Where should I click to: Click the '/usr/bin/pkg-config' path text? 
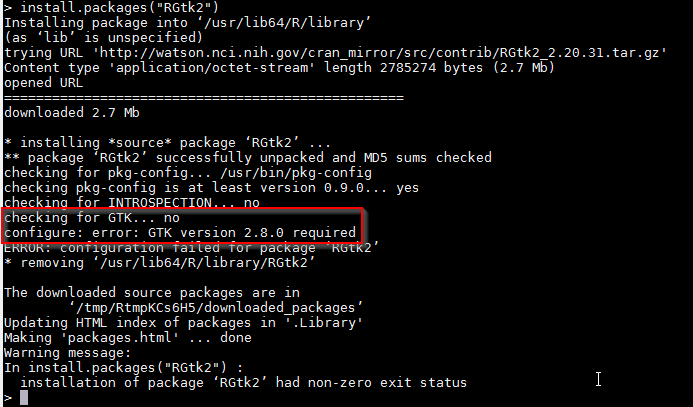[296, 172]
